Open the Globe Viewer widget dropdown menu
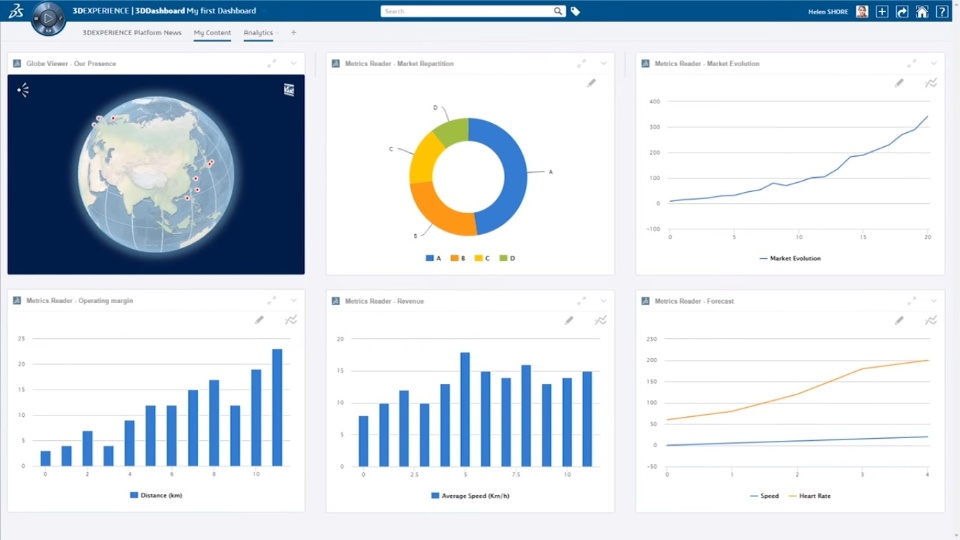Viewport: 960px width, 540px height. tap(294, 63)
